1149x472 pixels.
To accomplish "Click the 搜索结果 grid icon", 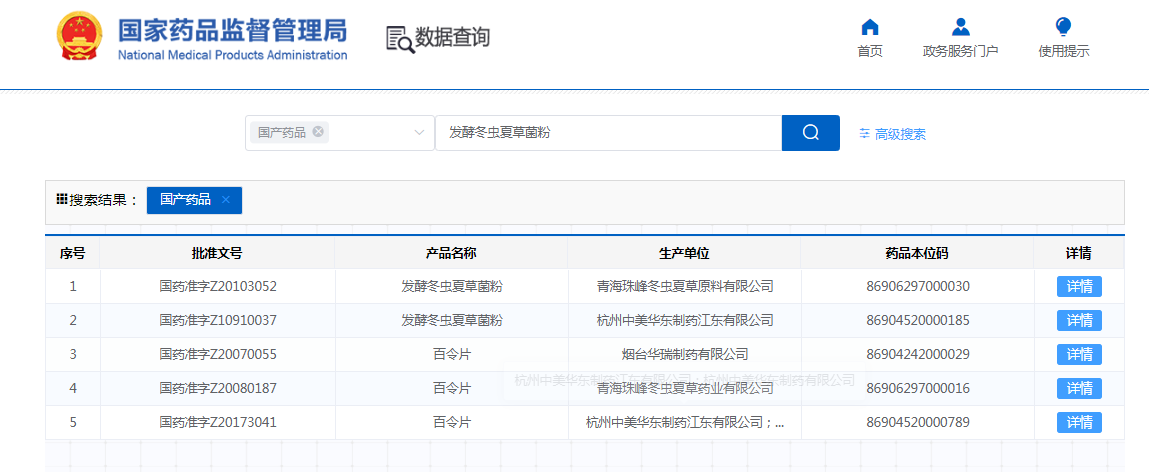I will (x=62, y=199).
